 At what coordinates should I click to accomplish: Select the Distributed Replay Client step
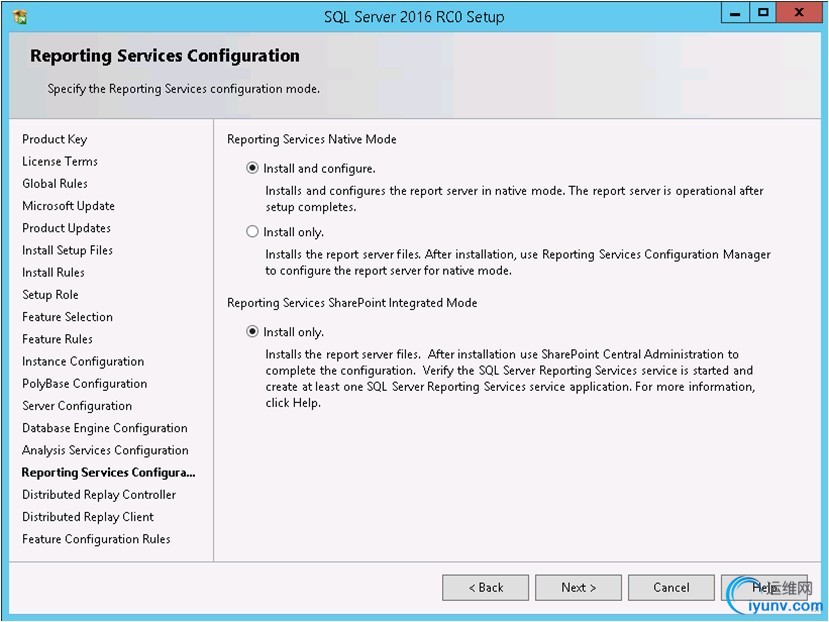click(88, 517)
